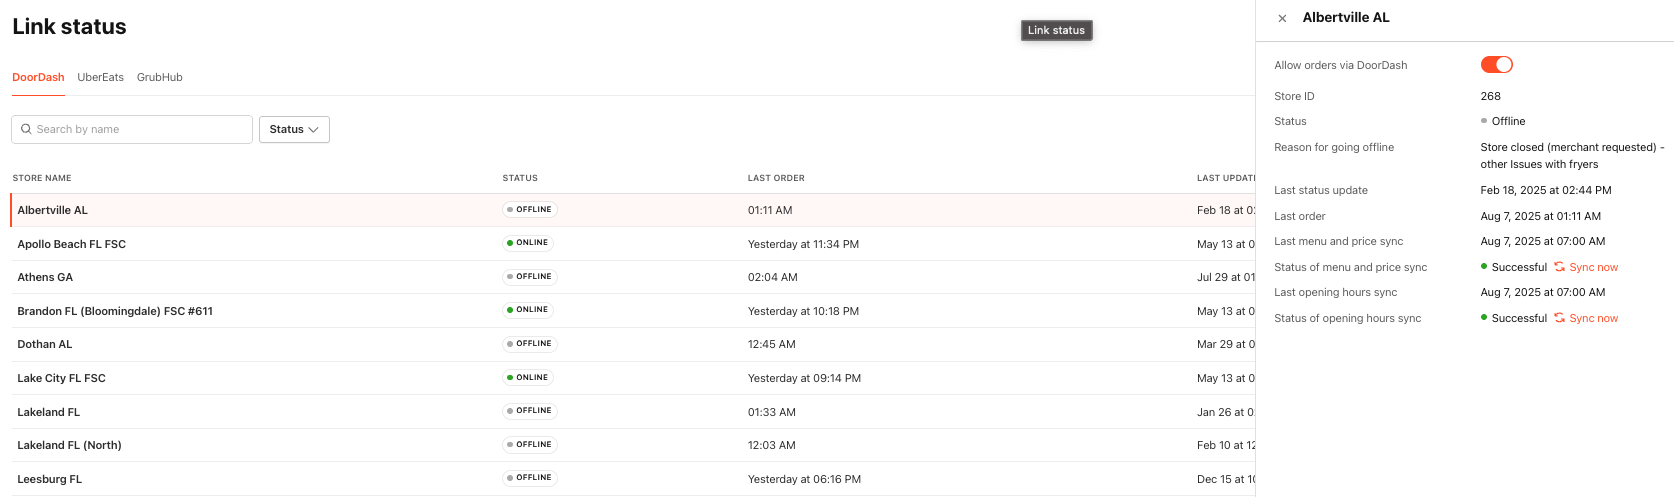Click the search magnifier icon
This screenshot has width=1674, height=497.
tap(26, 129)
